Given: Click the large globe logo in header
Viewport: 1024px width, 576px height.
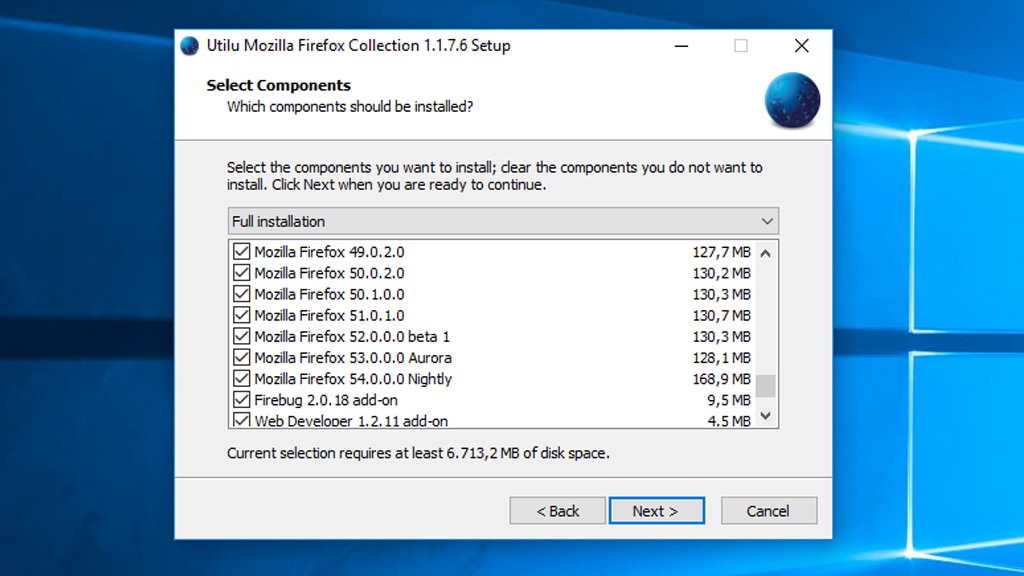Looking at the screenshot, I should (x=792, y=100).
